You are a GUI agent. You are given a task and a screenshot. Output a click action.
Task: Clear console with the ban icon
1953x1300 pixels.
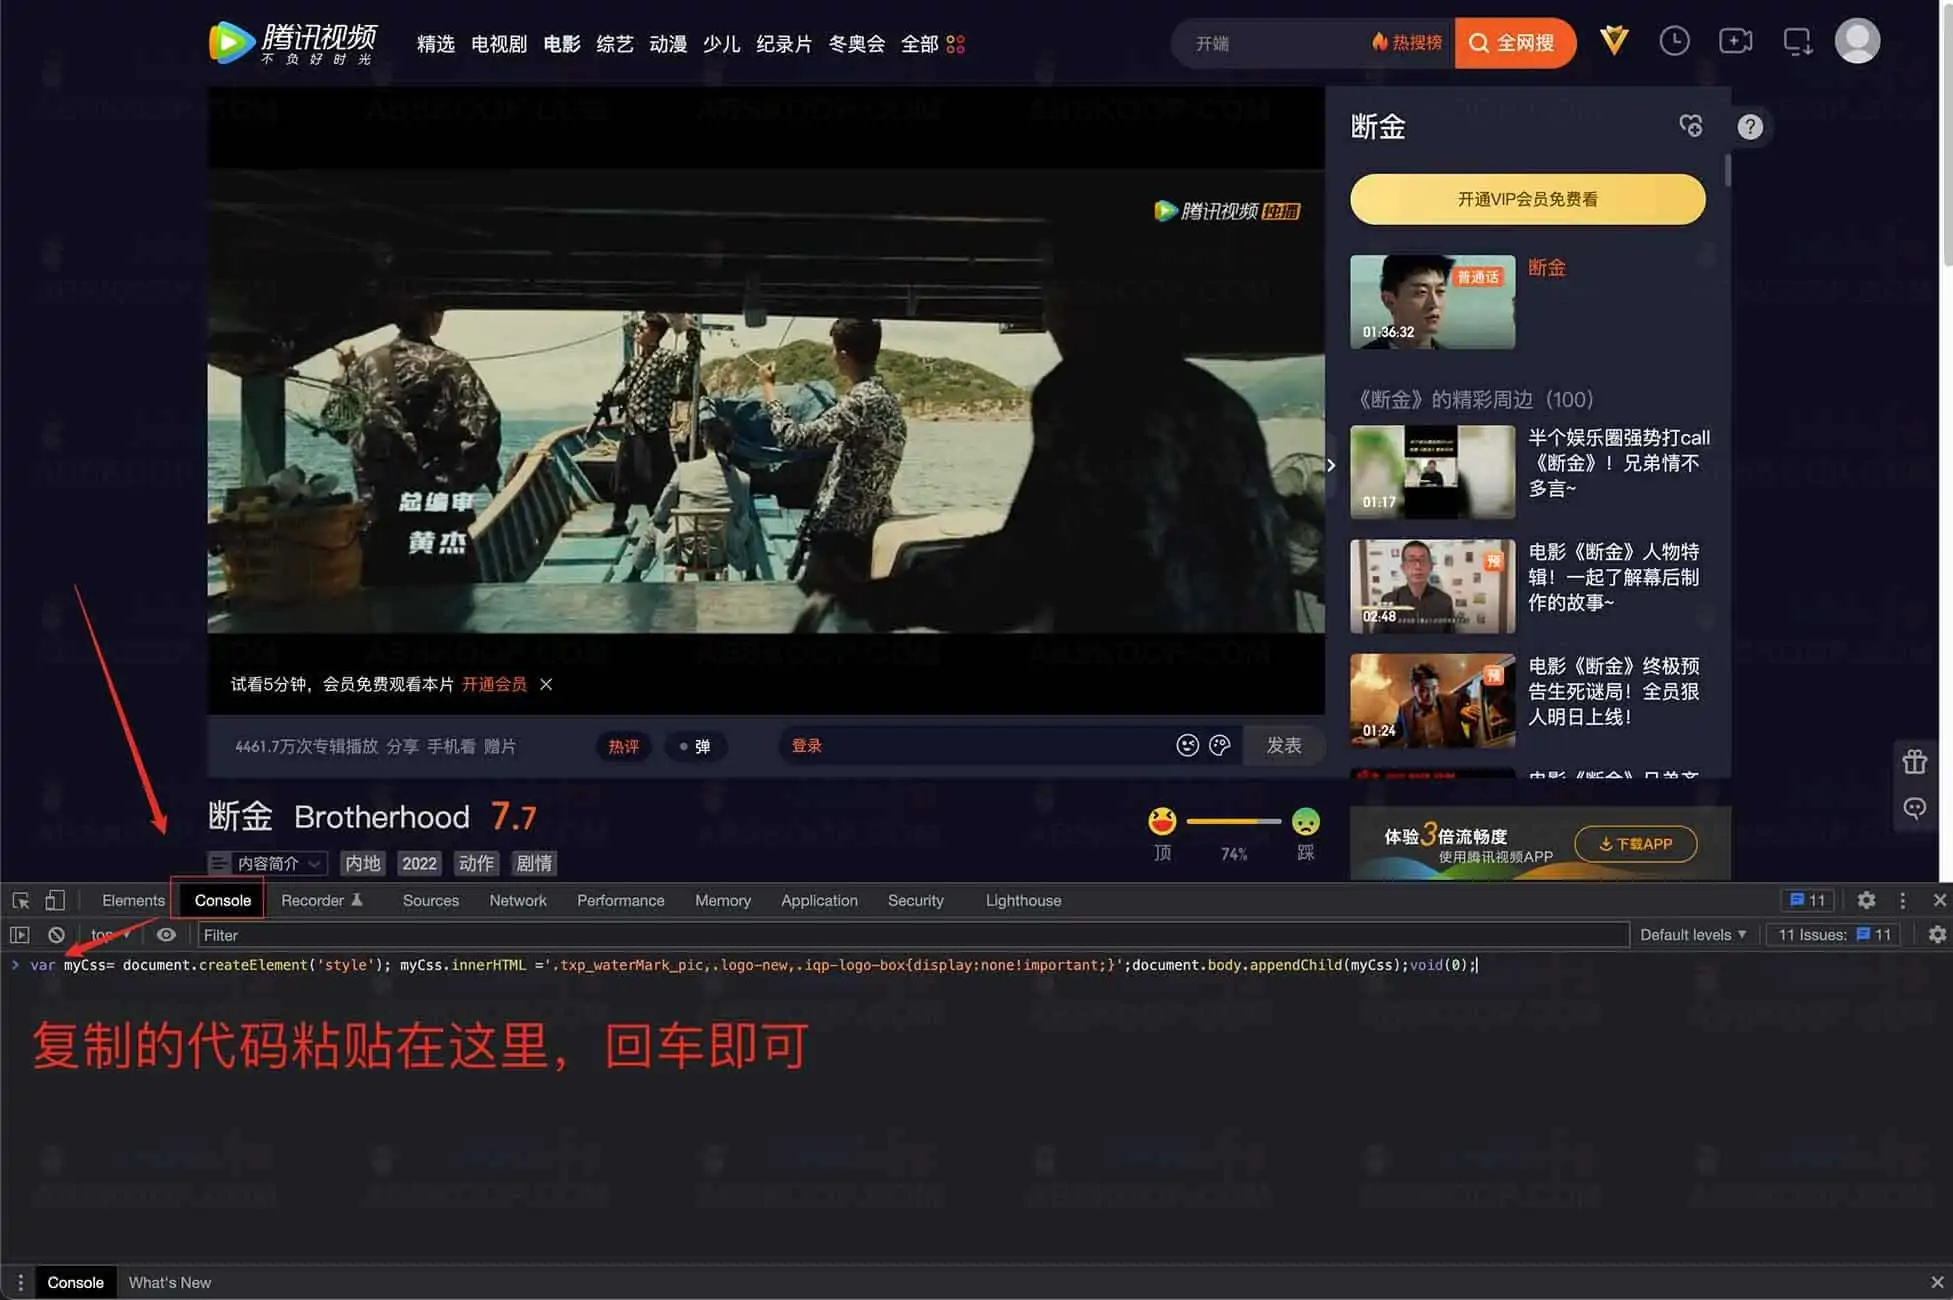click(56, 935)
